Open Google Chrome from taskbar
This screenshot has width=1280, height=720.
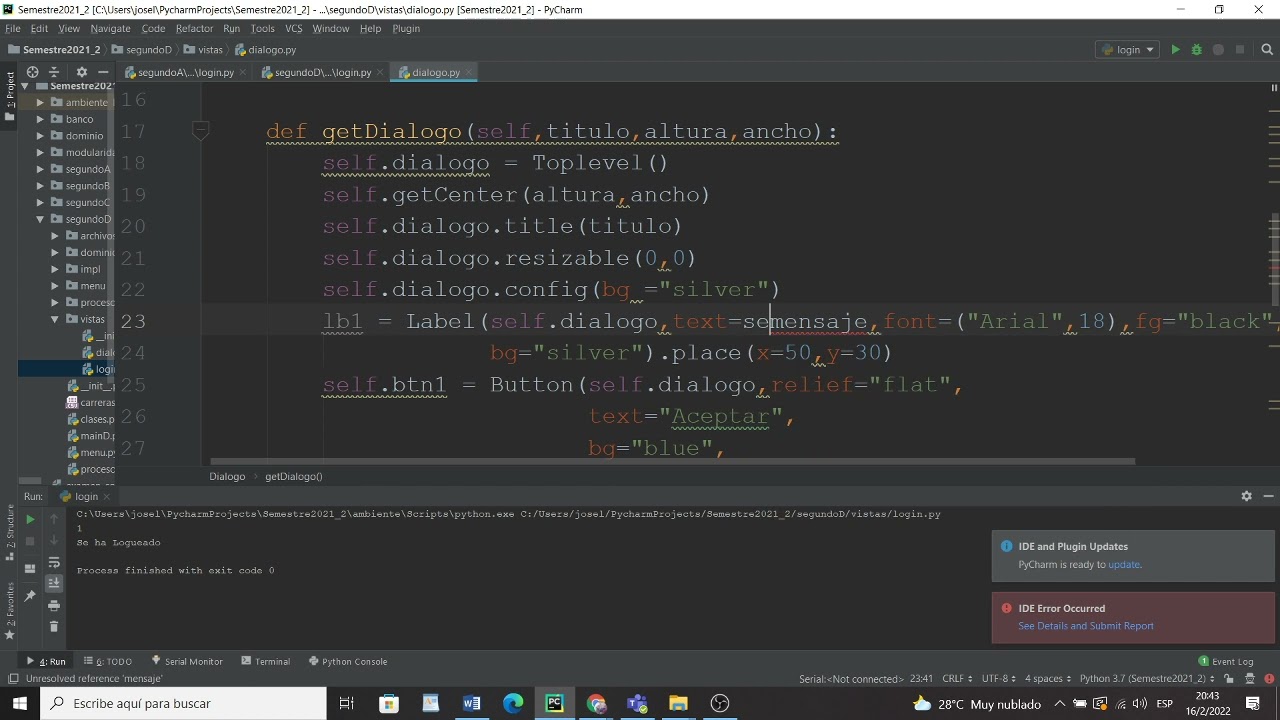(596, 703)
